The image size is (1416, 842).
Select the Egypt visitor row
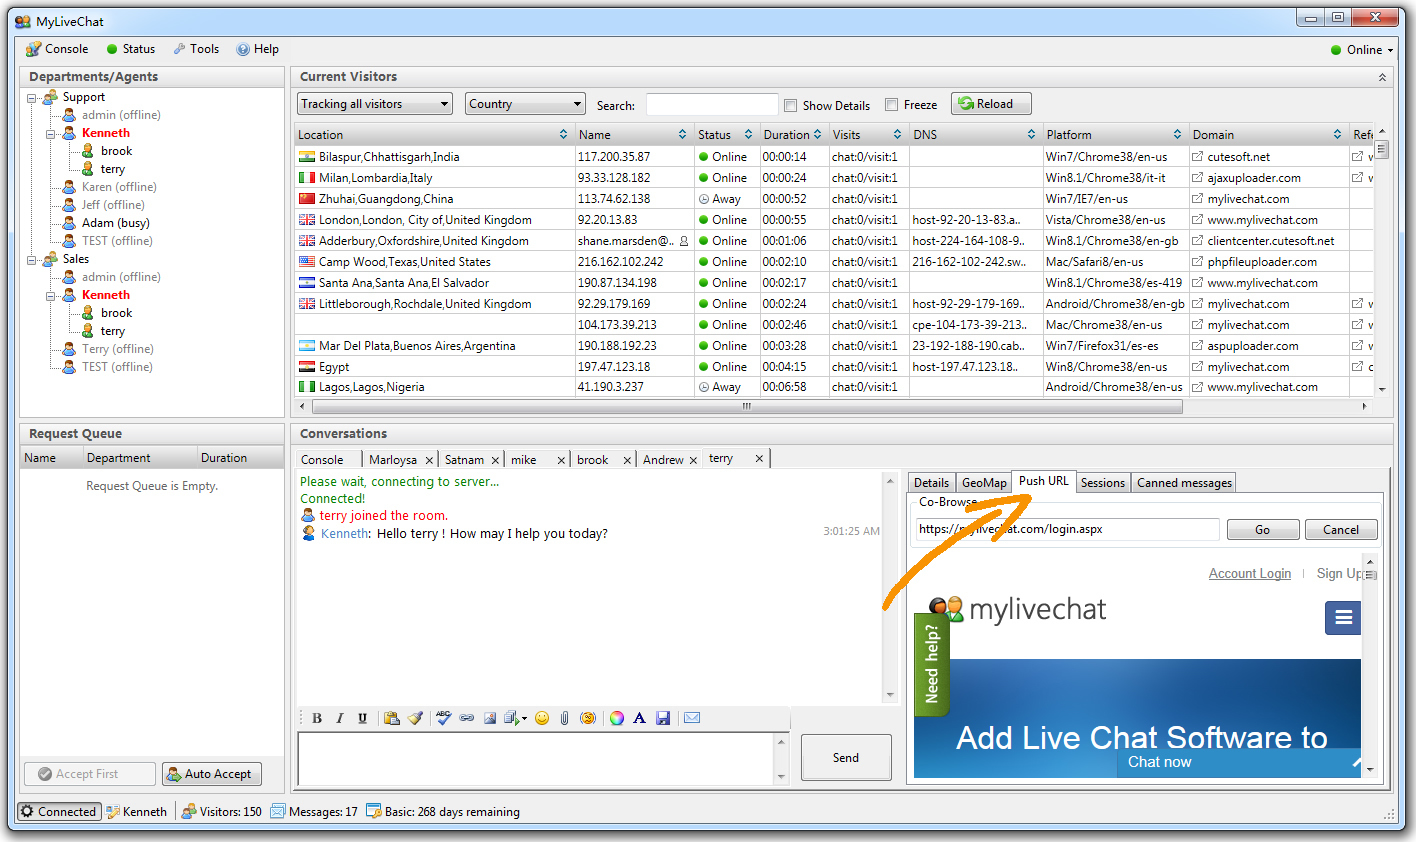pyautogui.click(x=833, y=367)
